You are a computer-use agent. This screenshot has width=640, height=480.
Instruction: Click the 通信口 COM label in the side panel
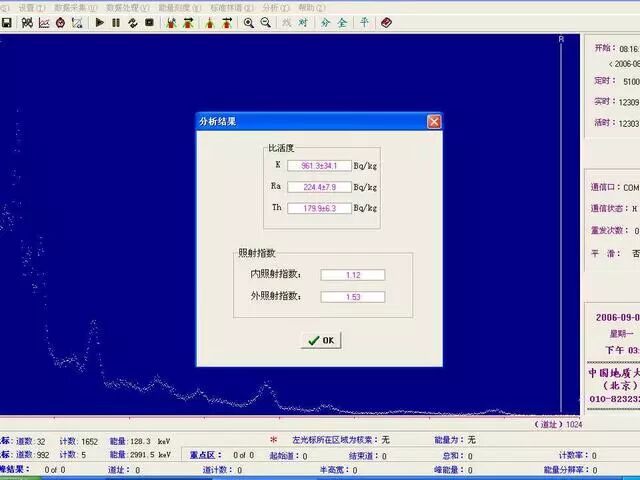[x=615, y=187]
